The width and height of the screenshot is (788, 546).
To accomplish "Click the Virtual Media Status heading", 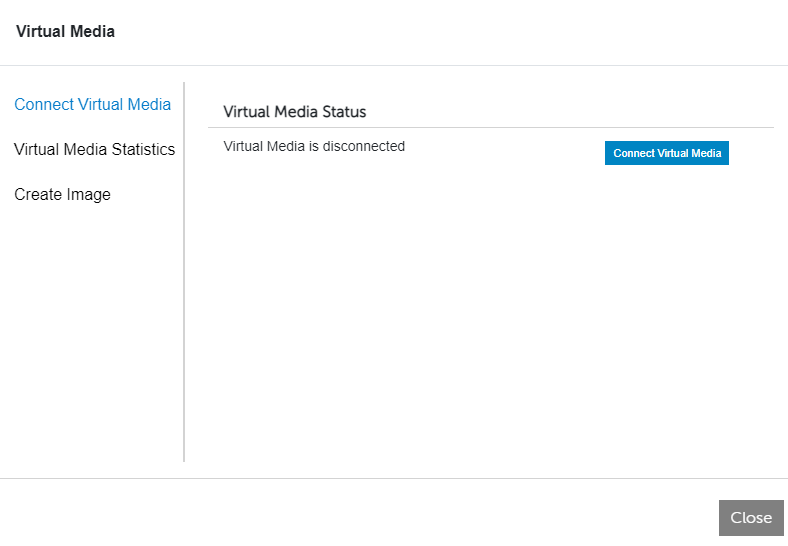I will tap(294, 111).
